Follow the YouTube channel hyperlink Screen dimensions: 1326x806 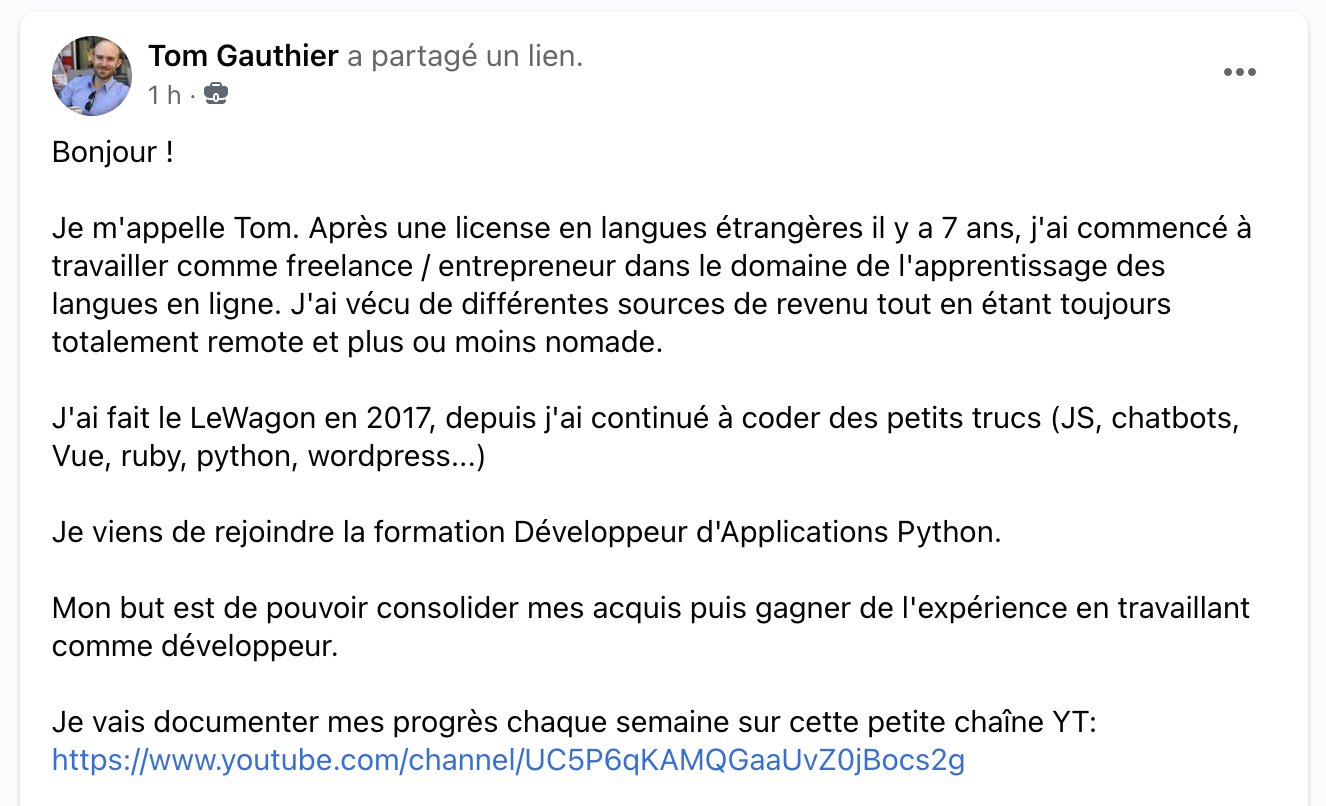click(x=506, y=760)
